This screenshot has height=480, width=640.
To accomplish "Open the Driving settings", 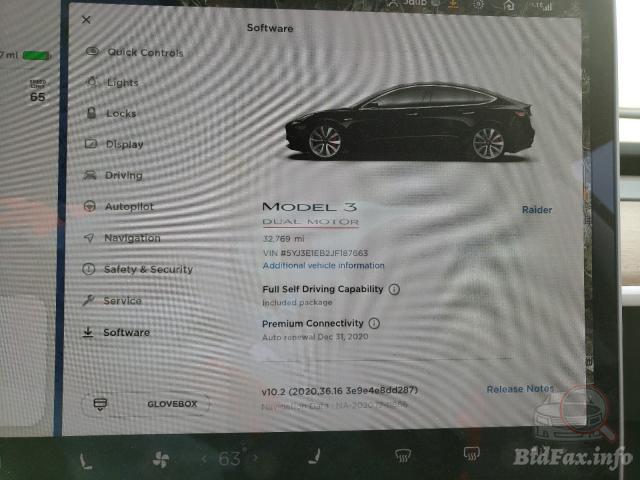I will click(113, 176).
